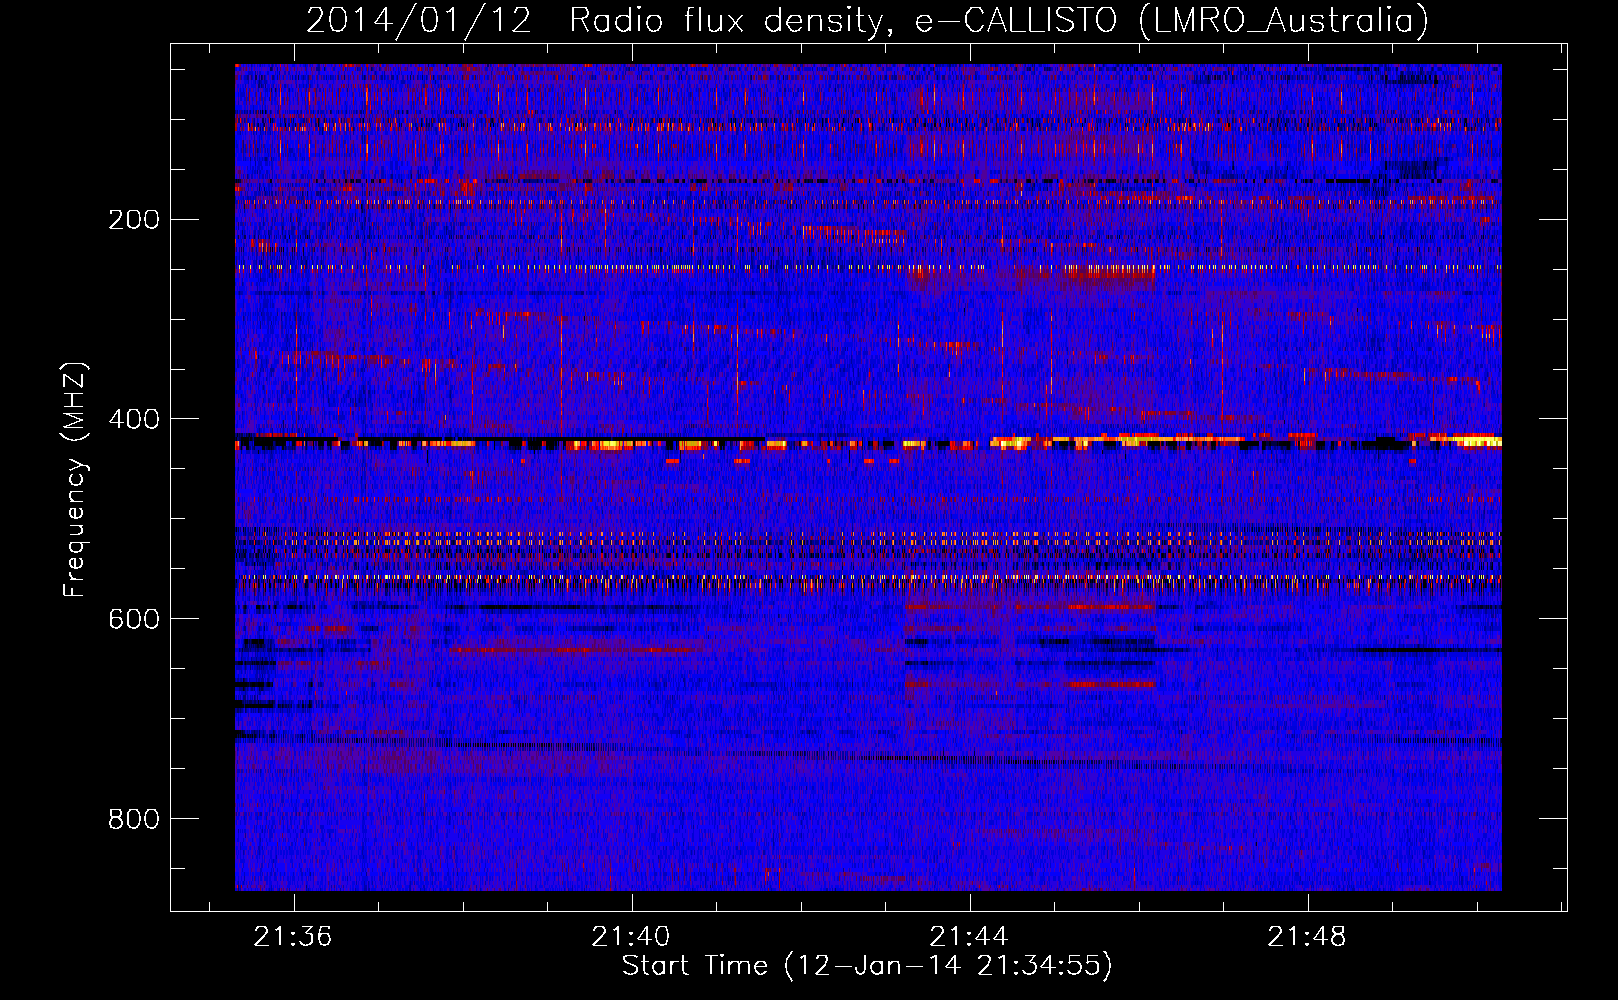Click the 400 frequency tick label
Screen dimensions: 1618x1000
(x=134, y=419)
